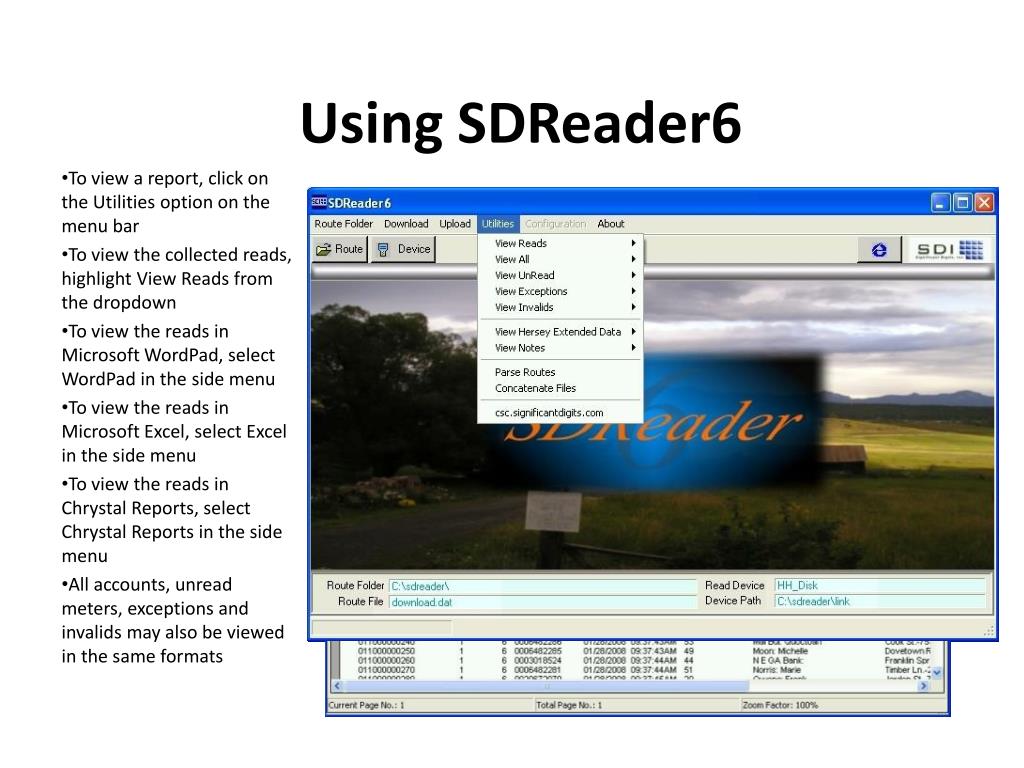
Task: Click 'N E GA Bank' name in report
Action: coord(778,661)
